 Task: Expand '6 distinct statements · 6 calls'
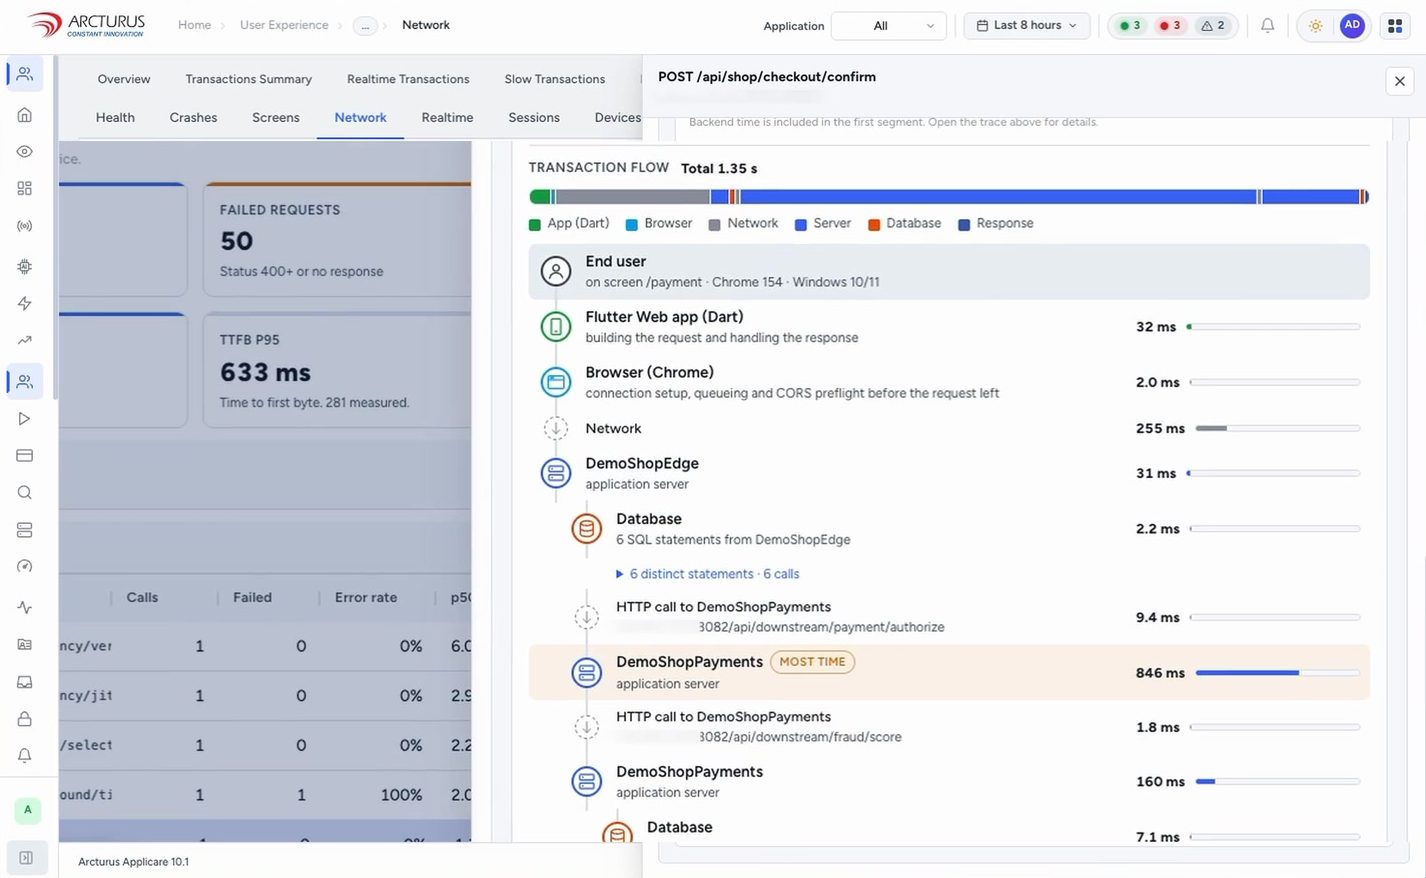point(708,574)
